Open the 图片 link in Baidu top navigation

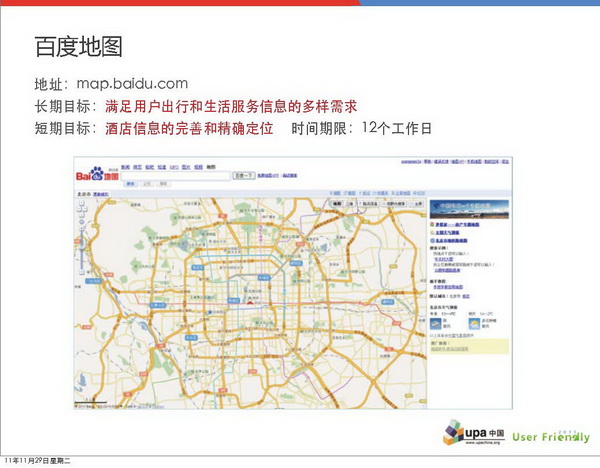186,167
